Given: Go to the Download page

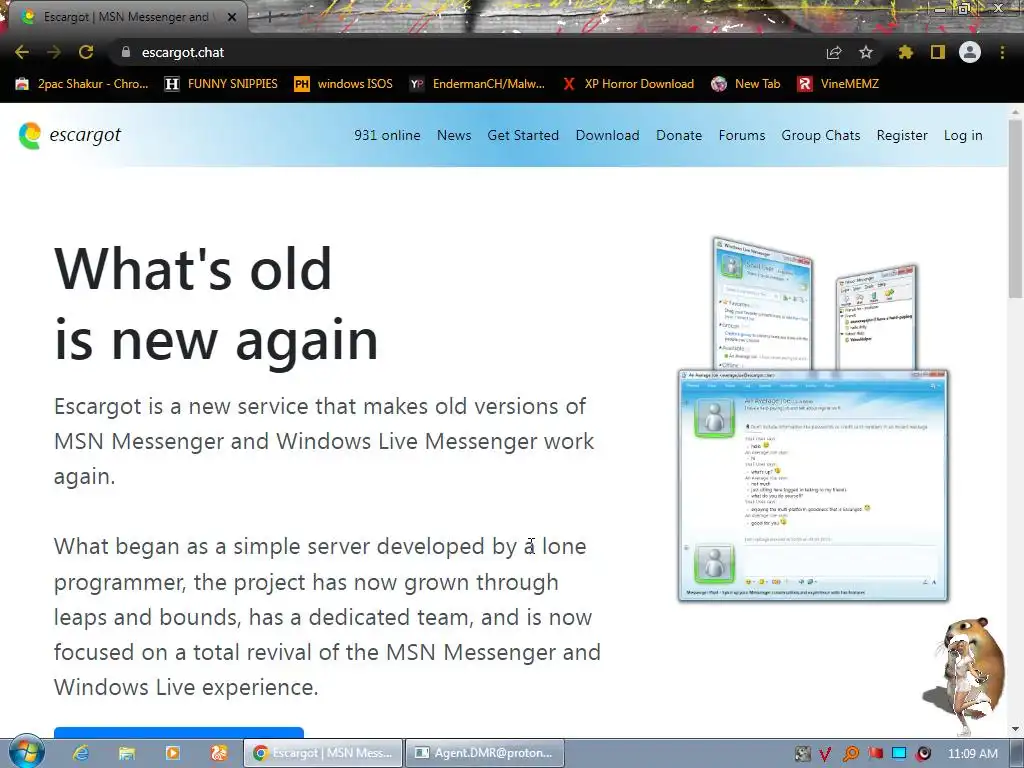Looking at the screenshot, I should [607, 135].
